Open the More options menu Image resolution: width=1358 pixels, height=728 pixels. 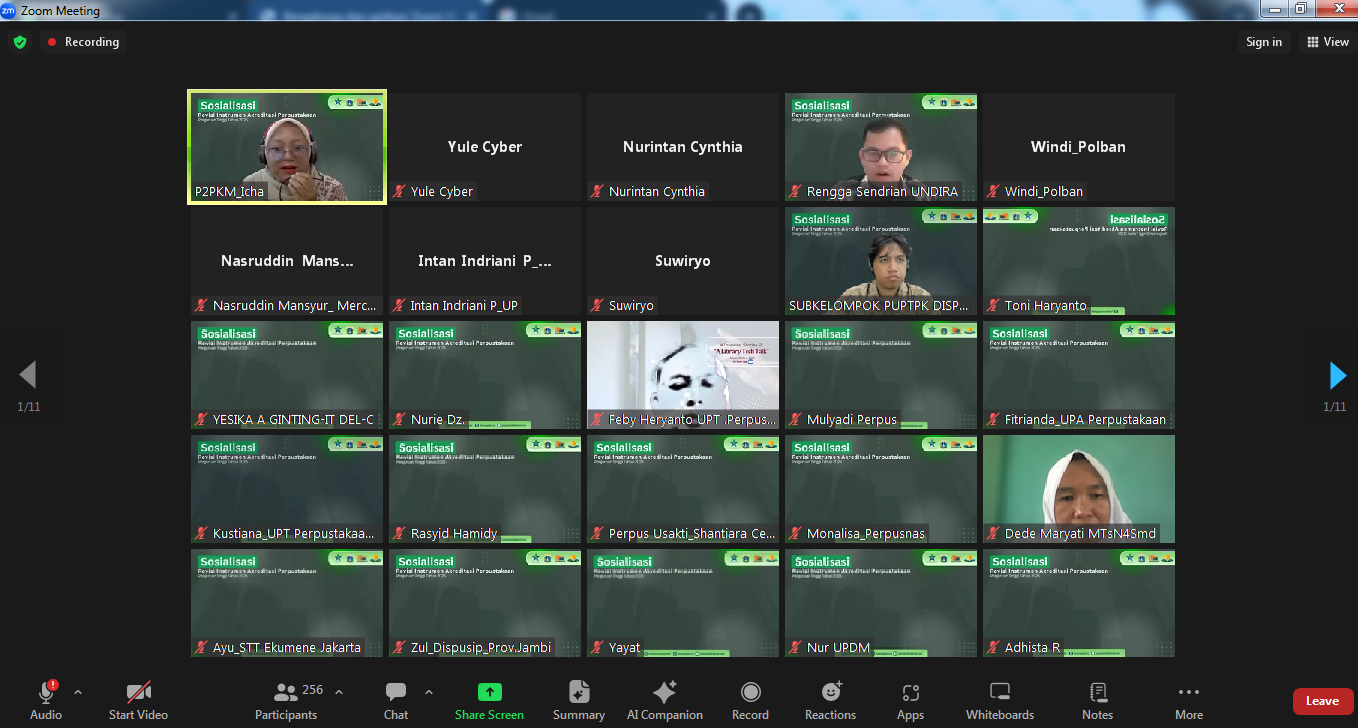click(1188, 700)
